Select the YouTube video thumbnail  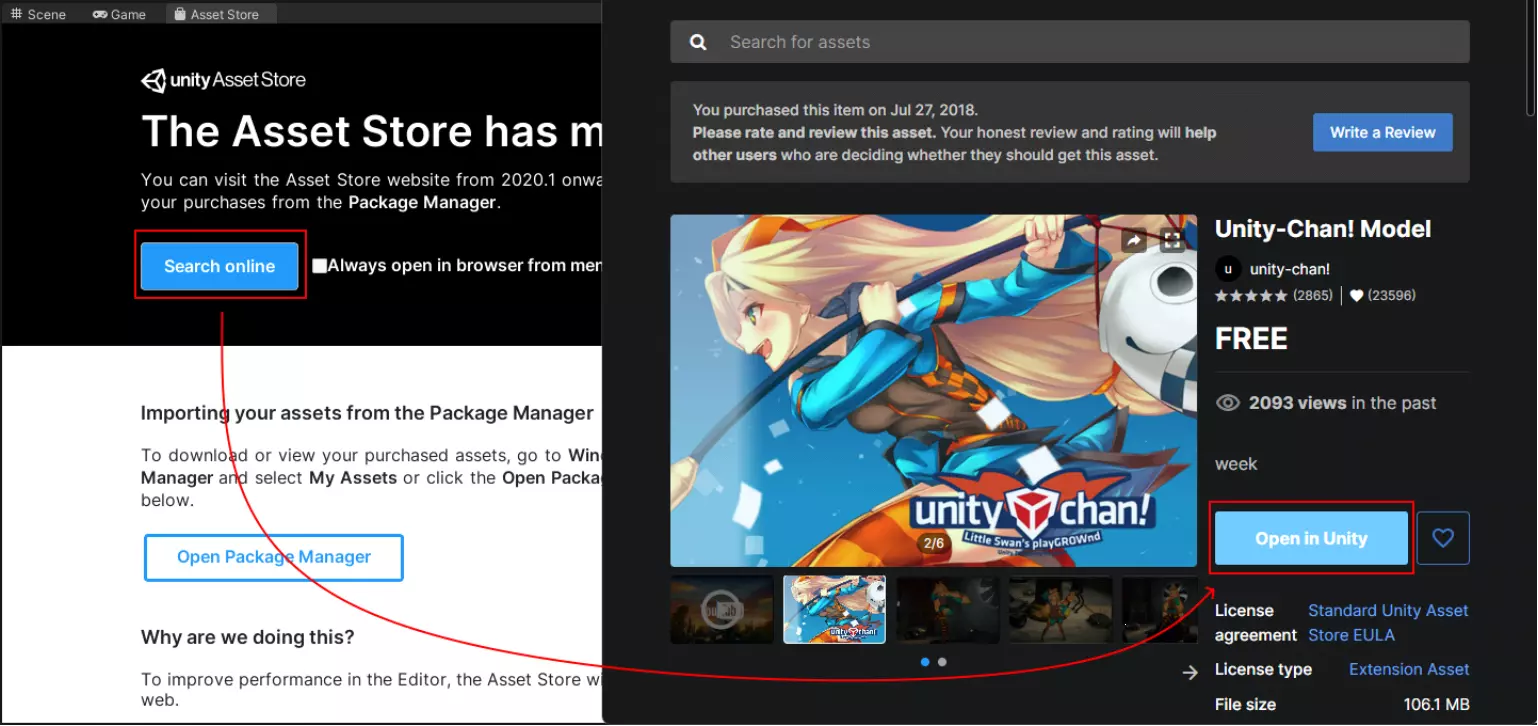pyautogui.click(x=722, y=609)
